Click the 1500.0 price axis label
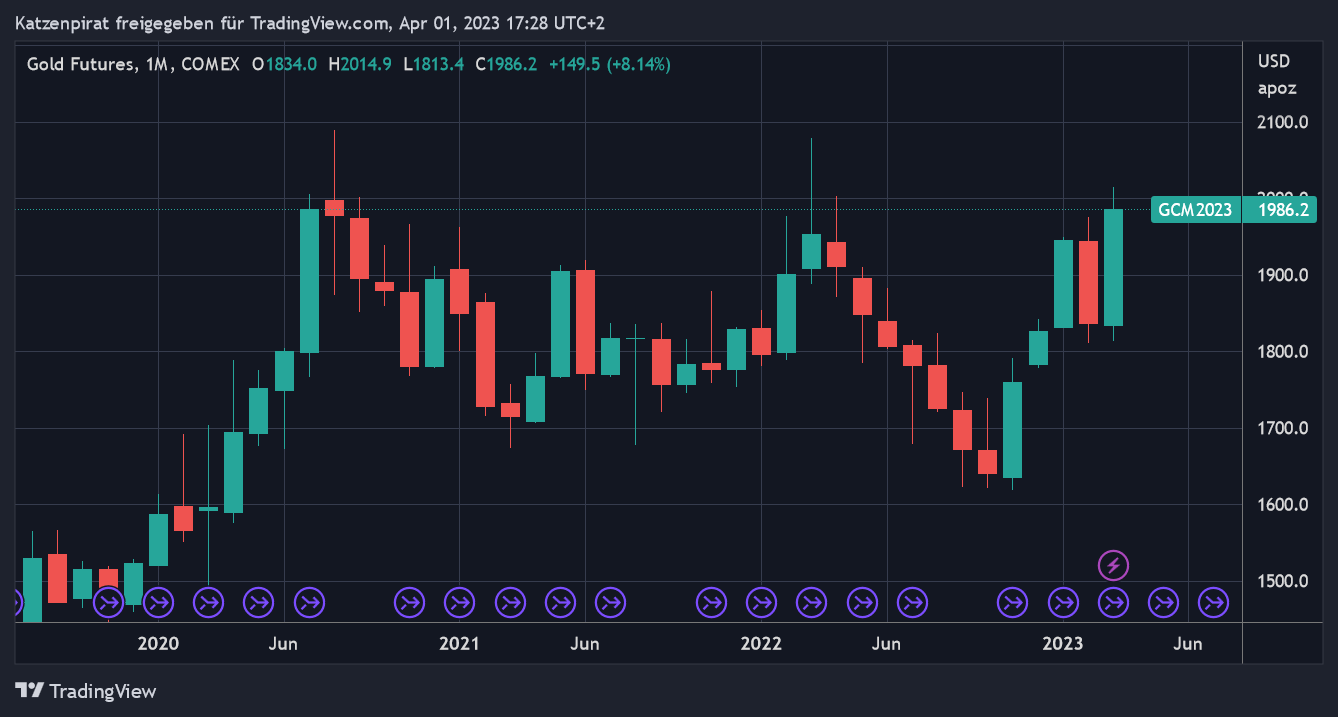The image size is (1338, 717). 1282,581
